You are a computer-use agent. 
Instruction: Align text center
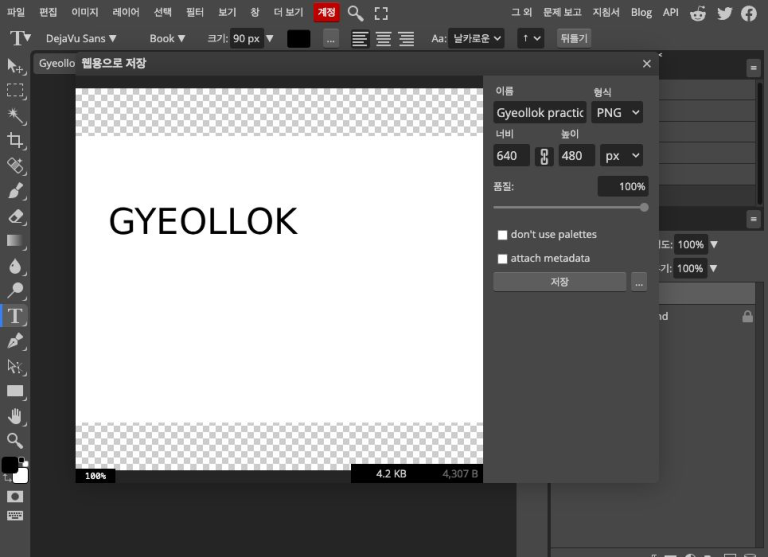coord(384,39)
